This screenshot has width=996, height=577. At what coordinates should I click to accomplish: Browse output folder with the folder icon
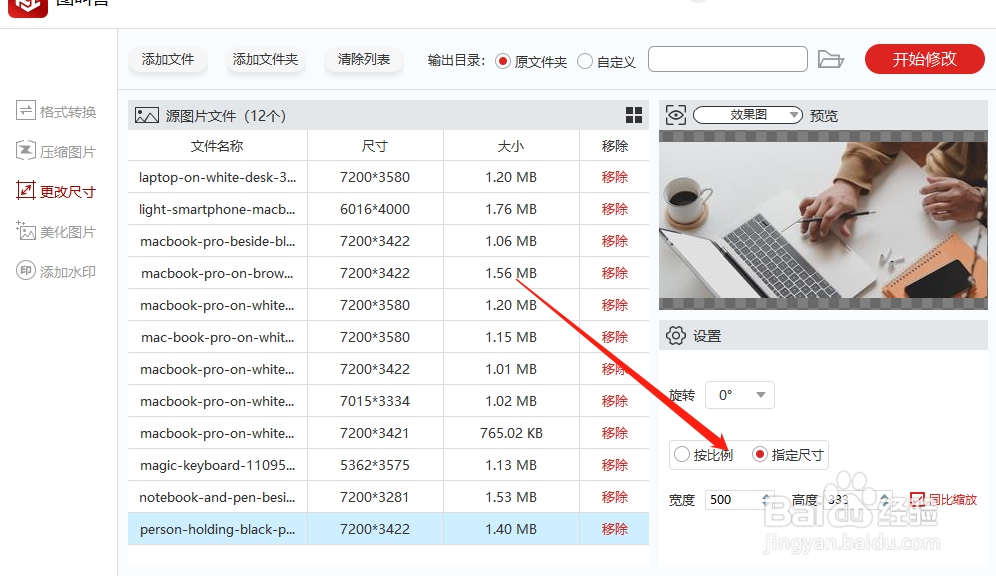pyautogui.click(x=831, y=59)
